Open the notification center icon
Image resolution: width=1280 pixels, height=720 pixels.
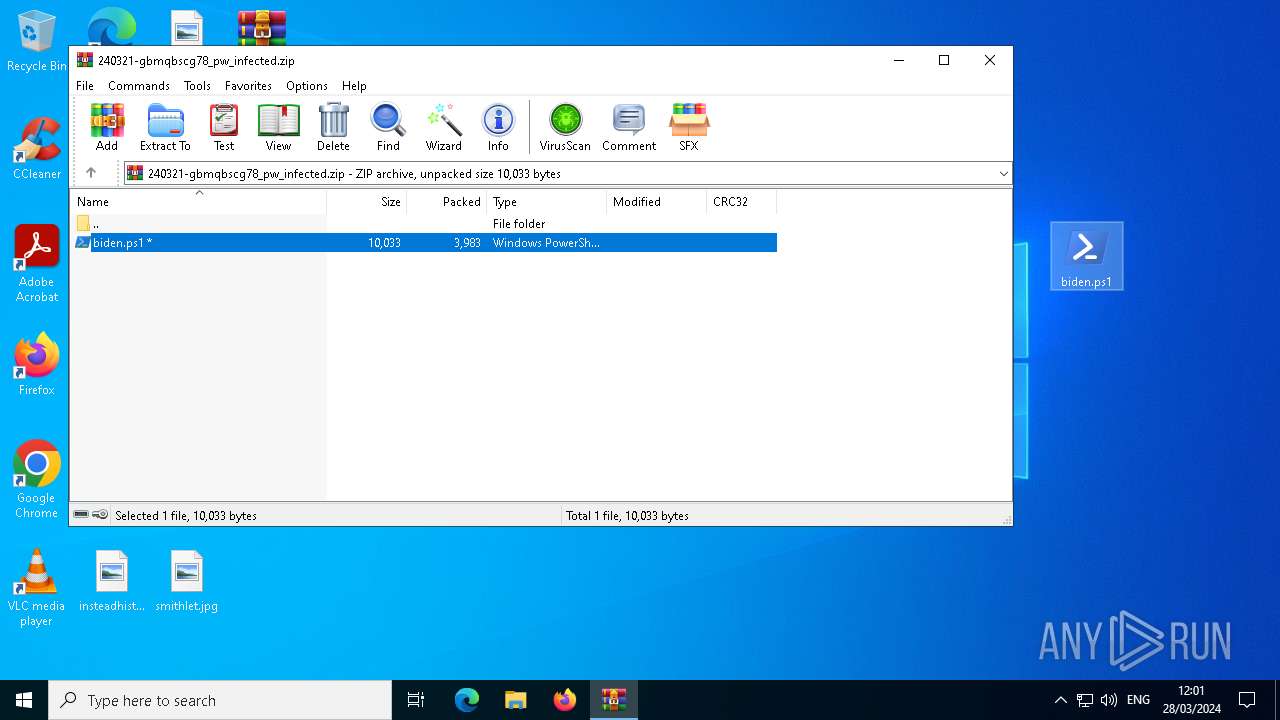(x=1247, y=700)
